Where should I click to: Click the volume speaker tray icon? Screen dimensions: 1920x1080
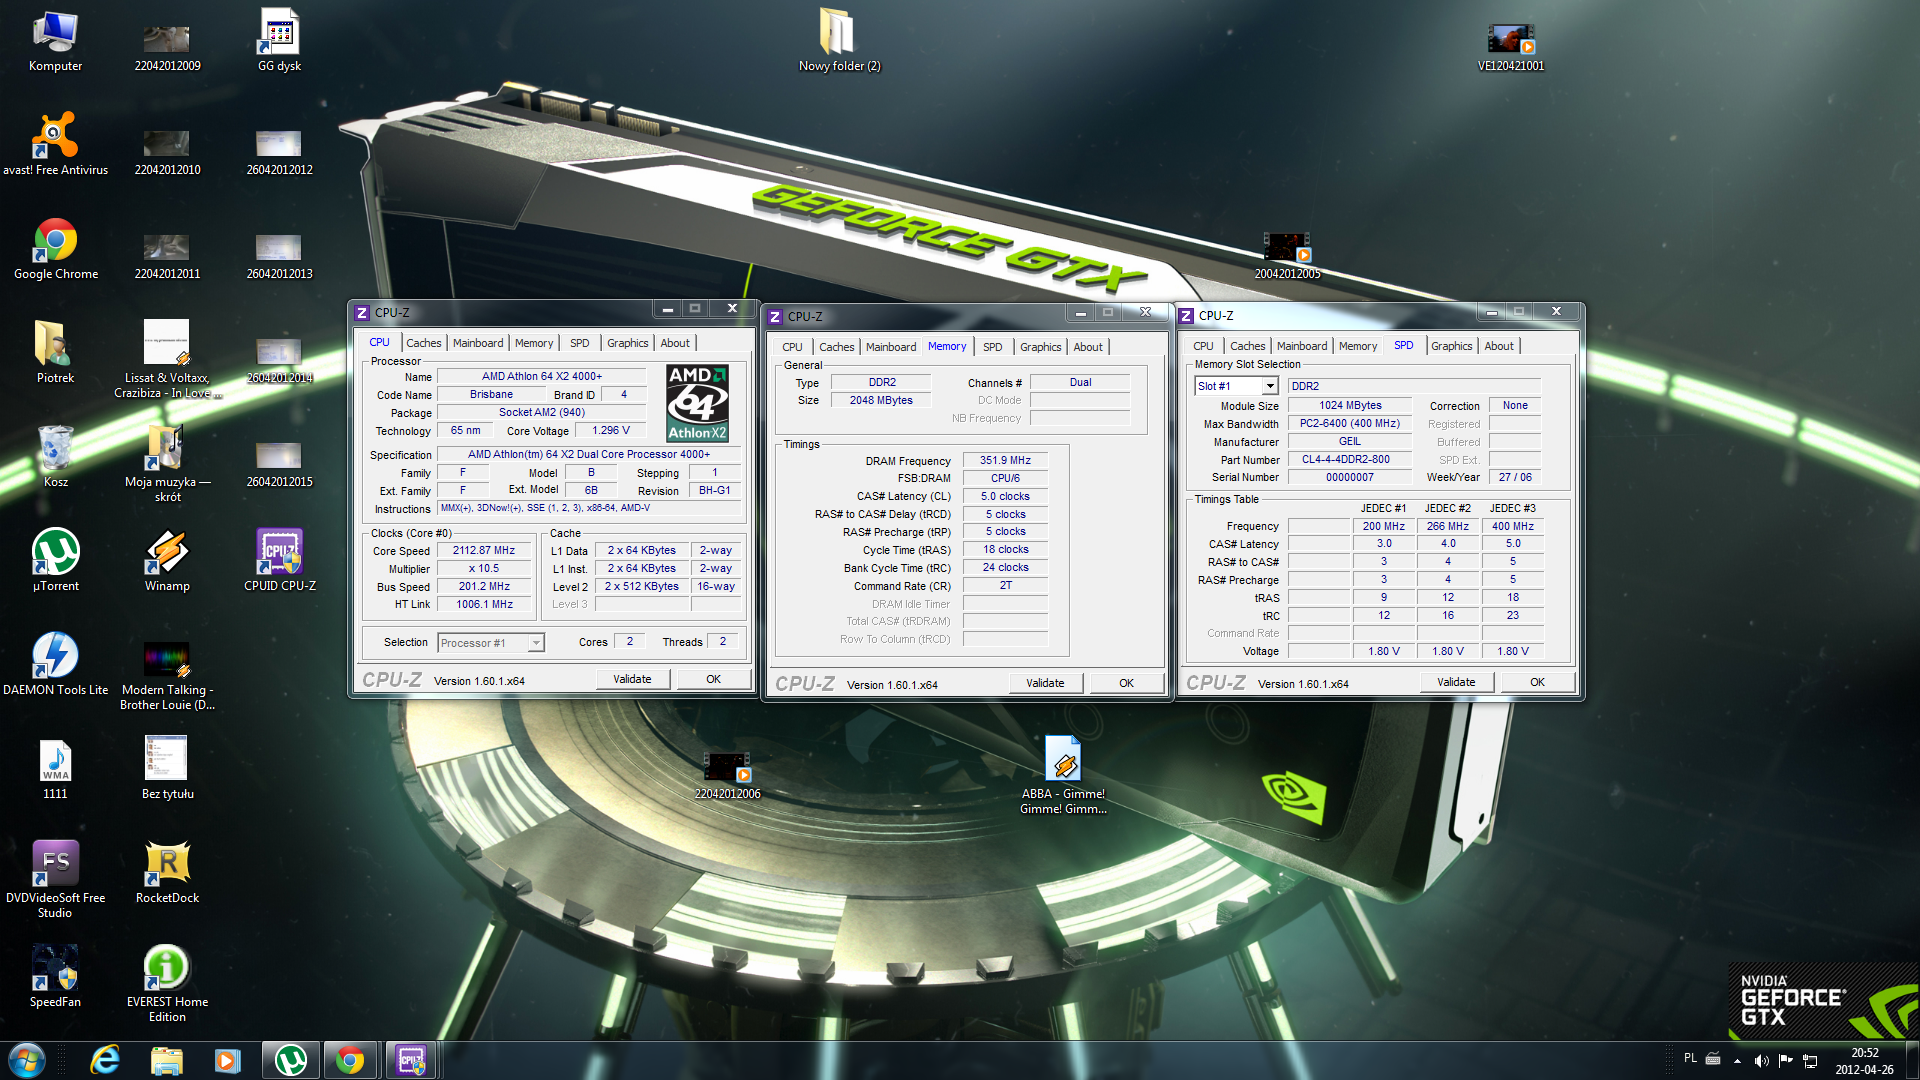point(1761,1060)
